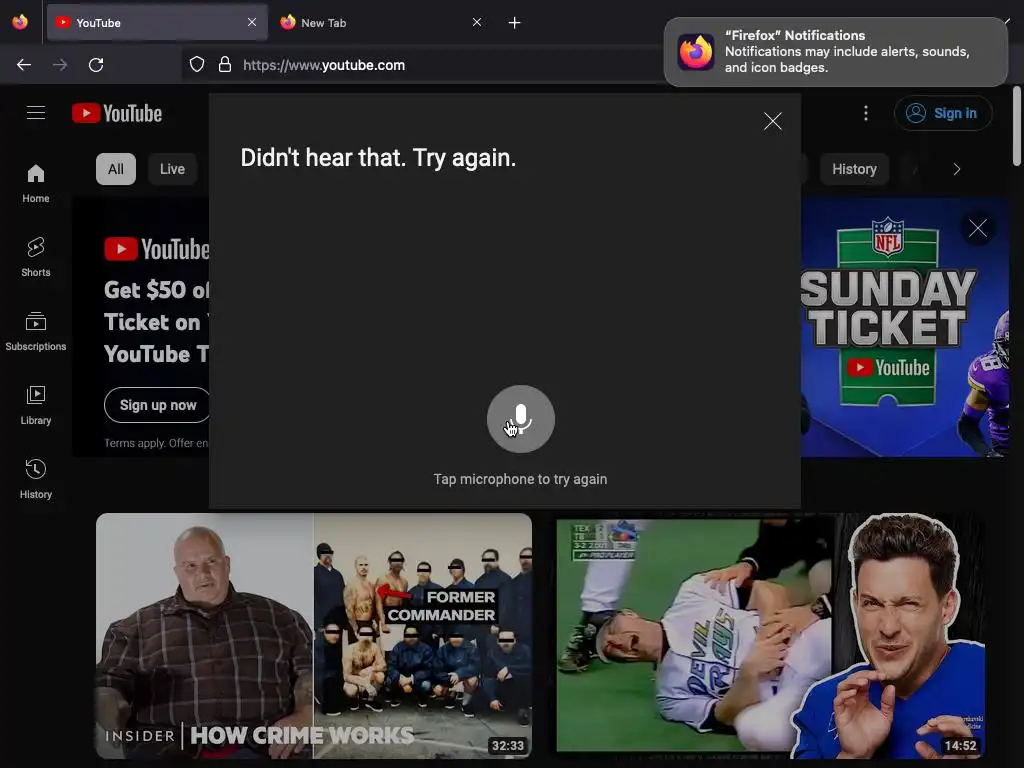
Task: Open the YouTube hamburger guide menu
Action: (x=36, y=113)
